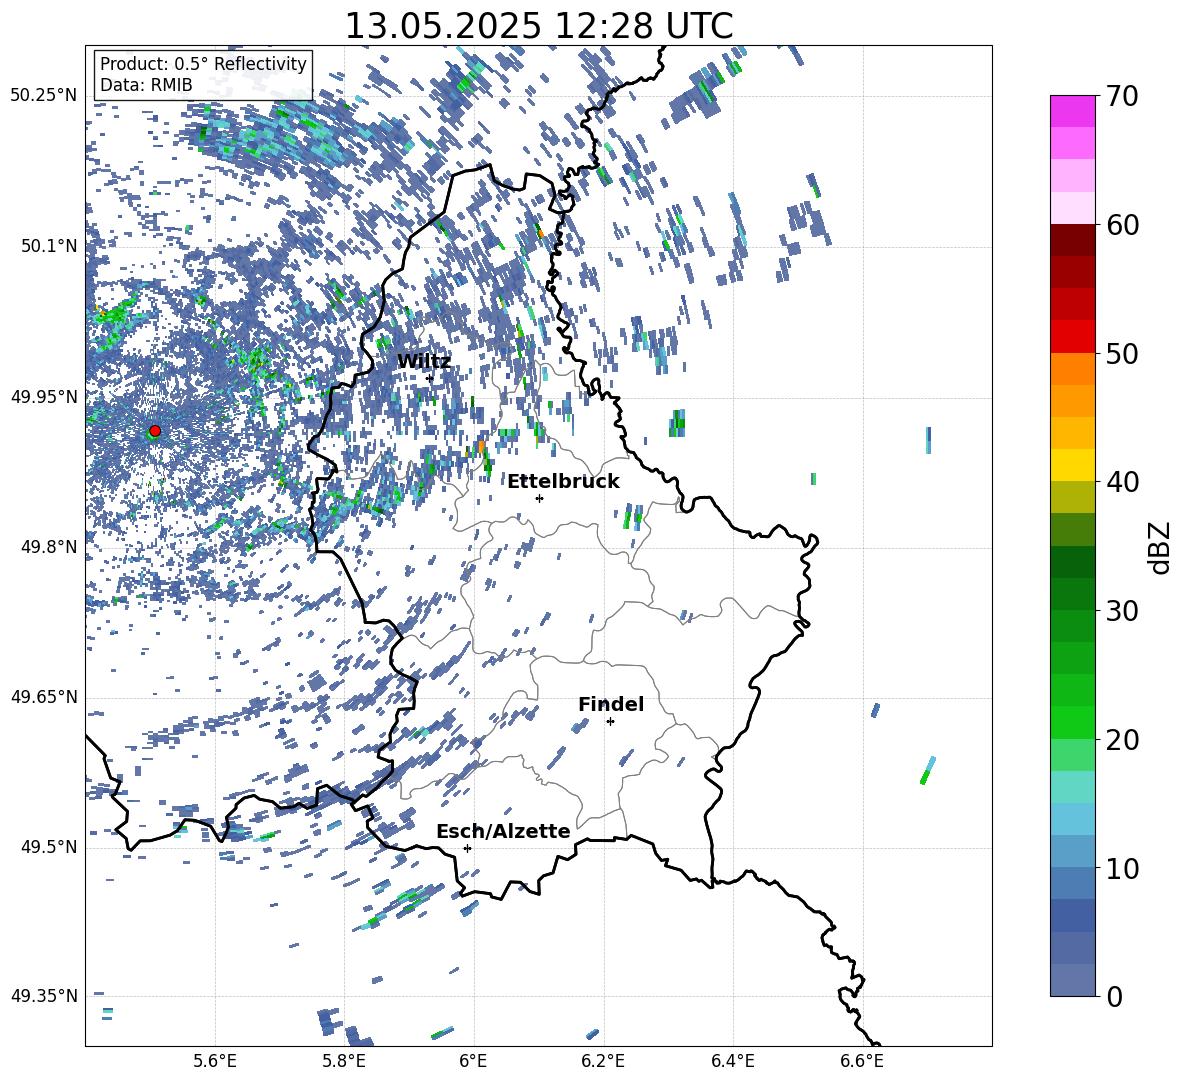Click the 0 colorbar tick label
The width and height of the screenshot is (1184, 1081).
pos(1115,996)
